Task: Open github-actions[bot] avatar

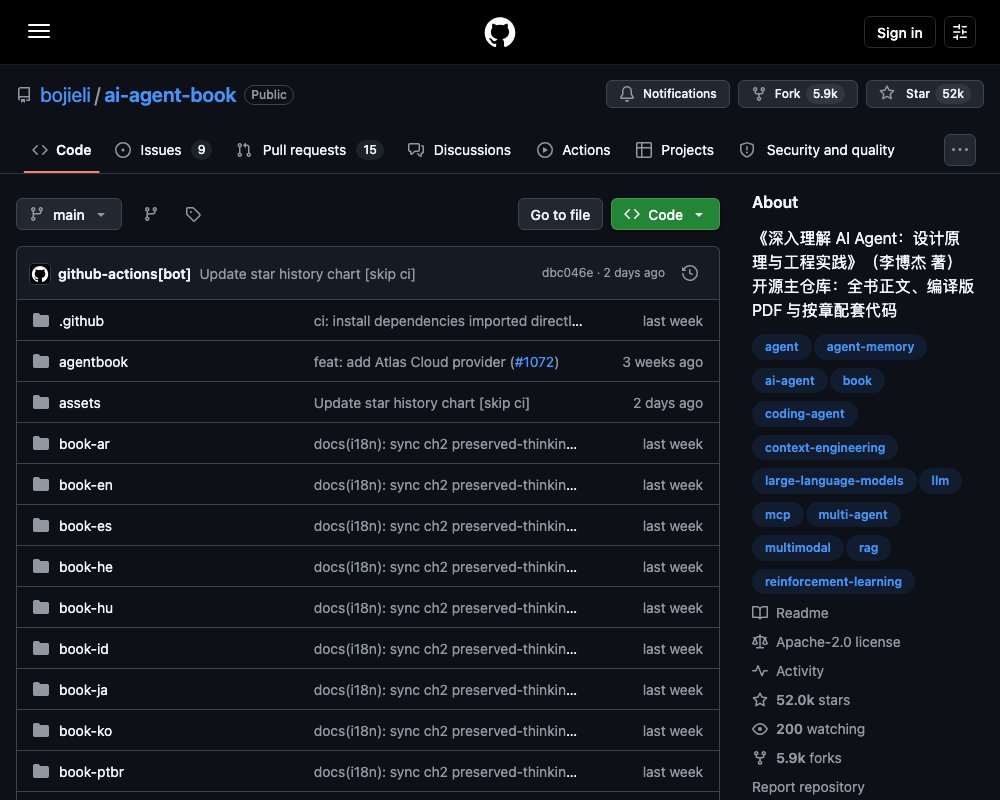Action: click(40, 274)
